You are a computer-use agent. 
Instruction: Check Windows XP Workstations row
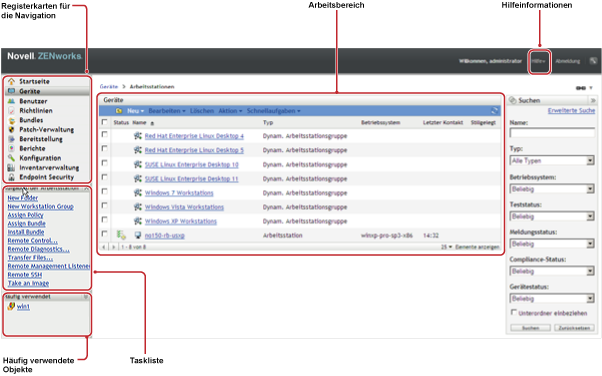pos(104,220)
